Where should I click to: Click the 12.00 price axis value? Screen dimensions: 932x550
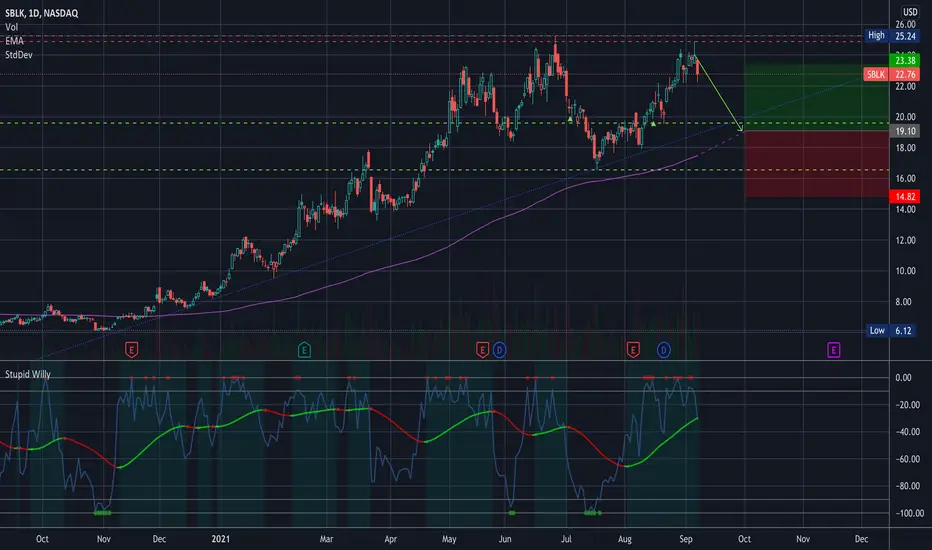pos(905,240)
